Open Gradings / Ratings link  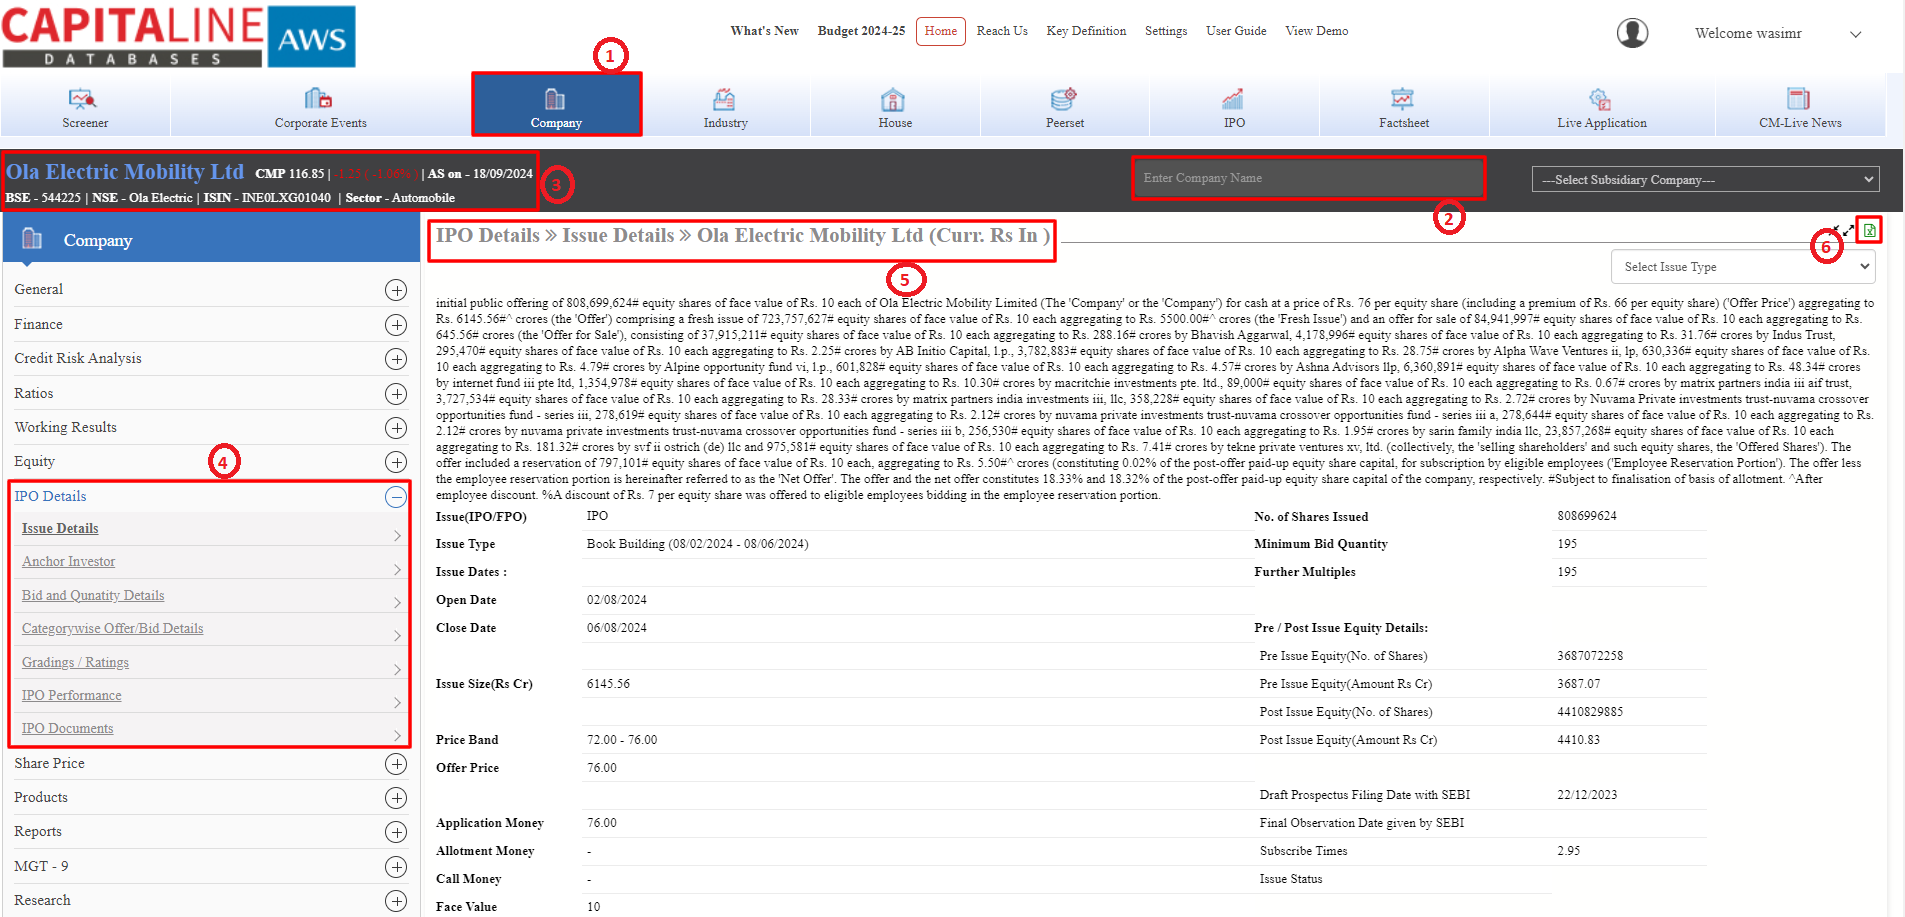coord(75,662)
